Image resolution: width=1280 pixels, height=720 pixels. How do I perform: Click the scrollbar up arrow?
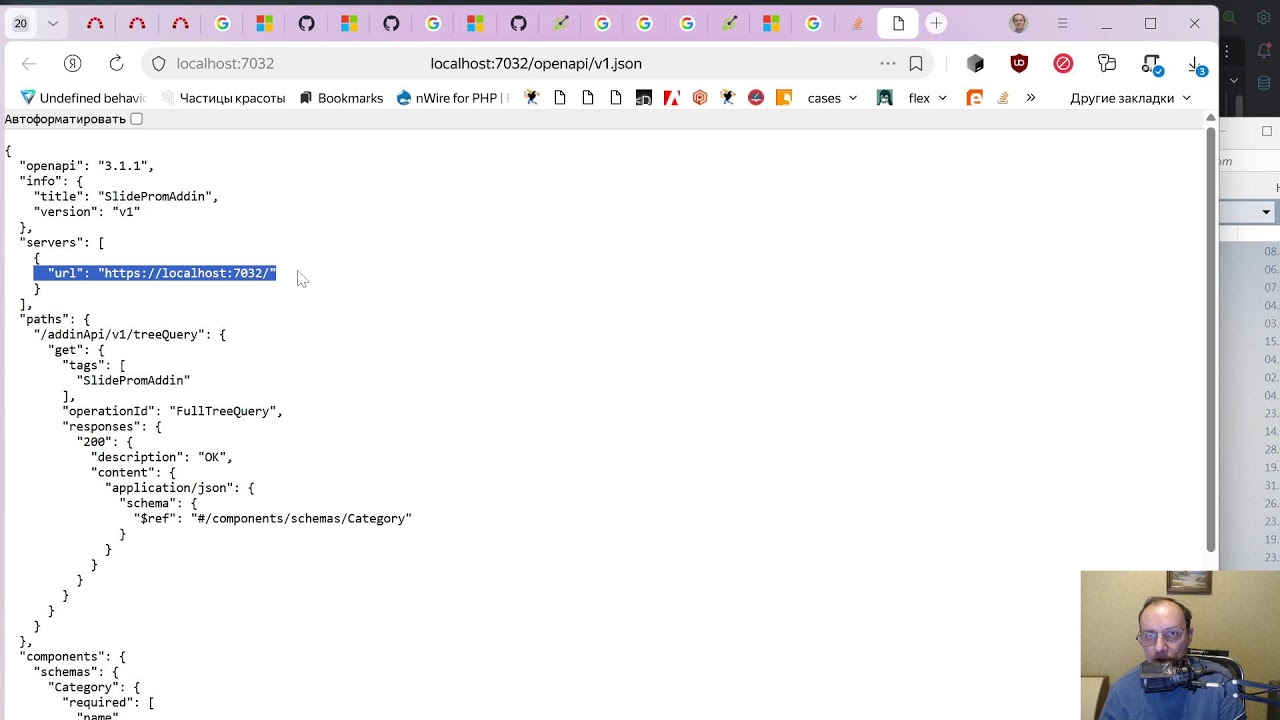pos(1210,118)
